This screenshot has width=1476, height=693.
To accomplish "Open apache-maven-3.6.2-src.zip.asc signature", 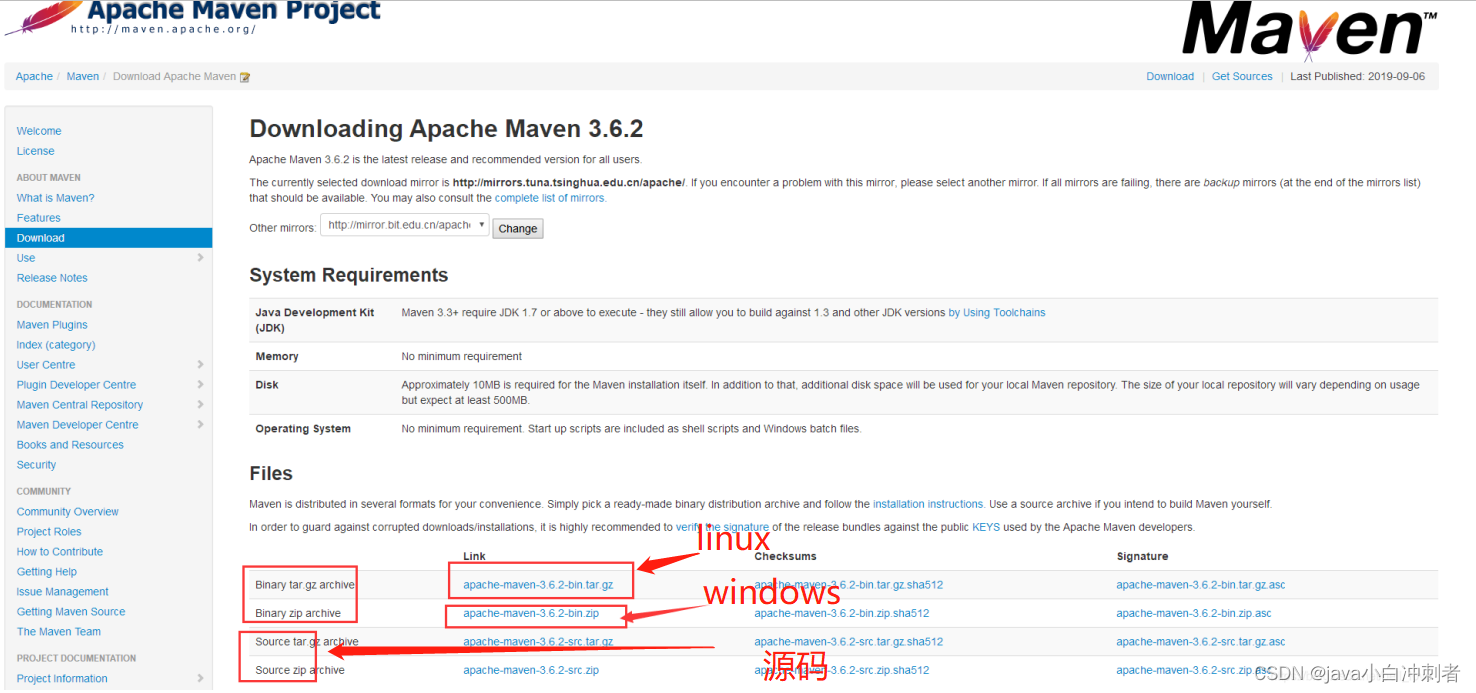I will tap(1194, 670).
